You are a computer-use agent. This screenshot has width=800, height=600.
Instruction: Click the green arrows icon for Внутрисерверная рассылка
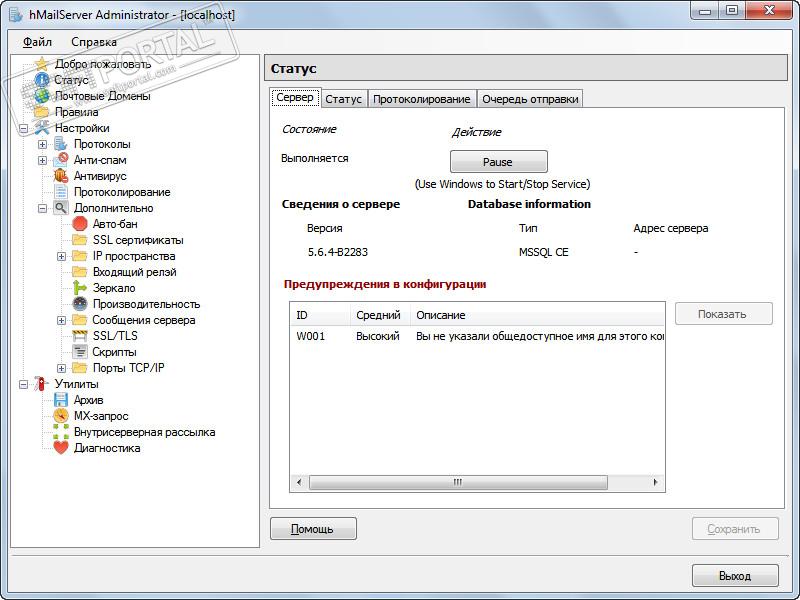coord(61,432)
